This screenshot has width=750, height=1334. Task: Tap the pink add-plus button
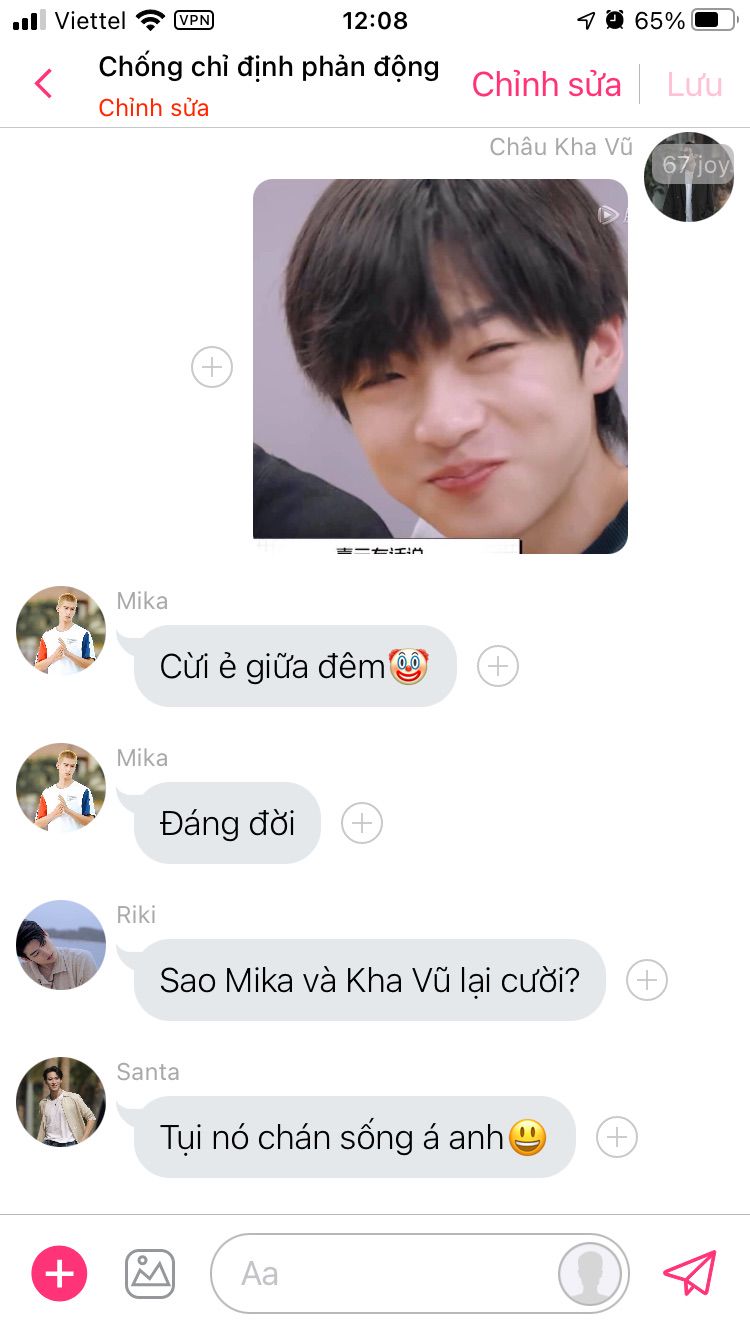coord(60,1274)
